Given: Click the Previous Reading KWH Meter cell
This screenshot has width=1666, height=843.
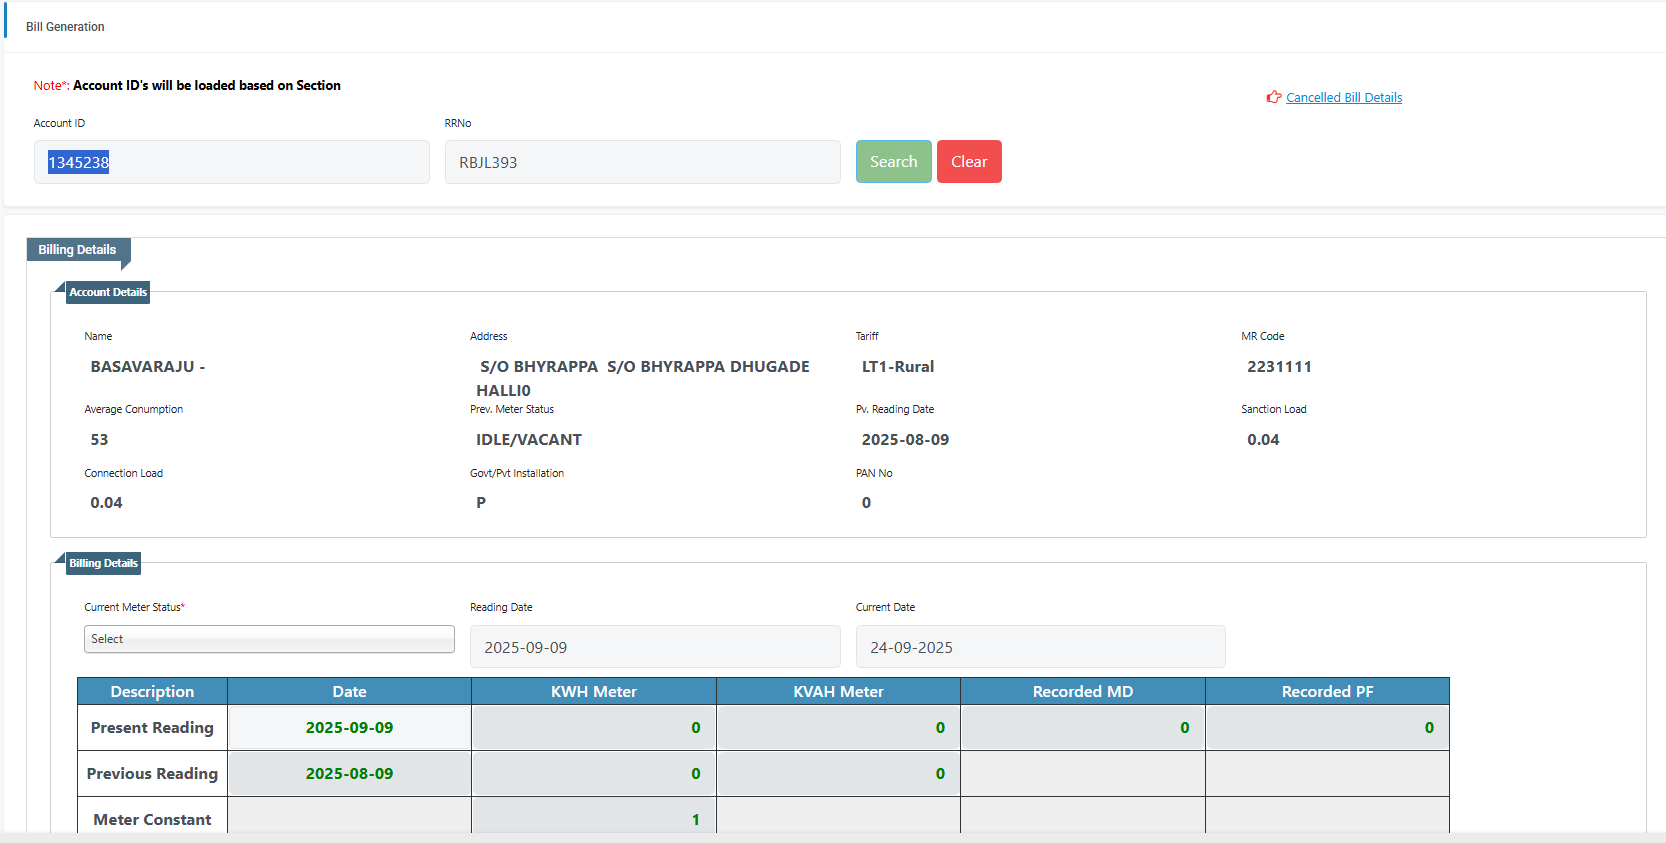Looking at the screenshot, I should point(594,774).
